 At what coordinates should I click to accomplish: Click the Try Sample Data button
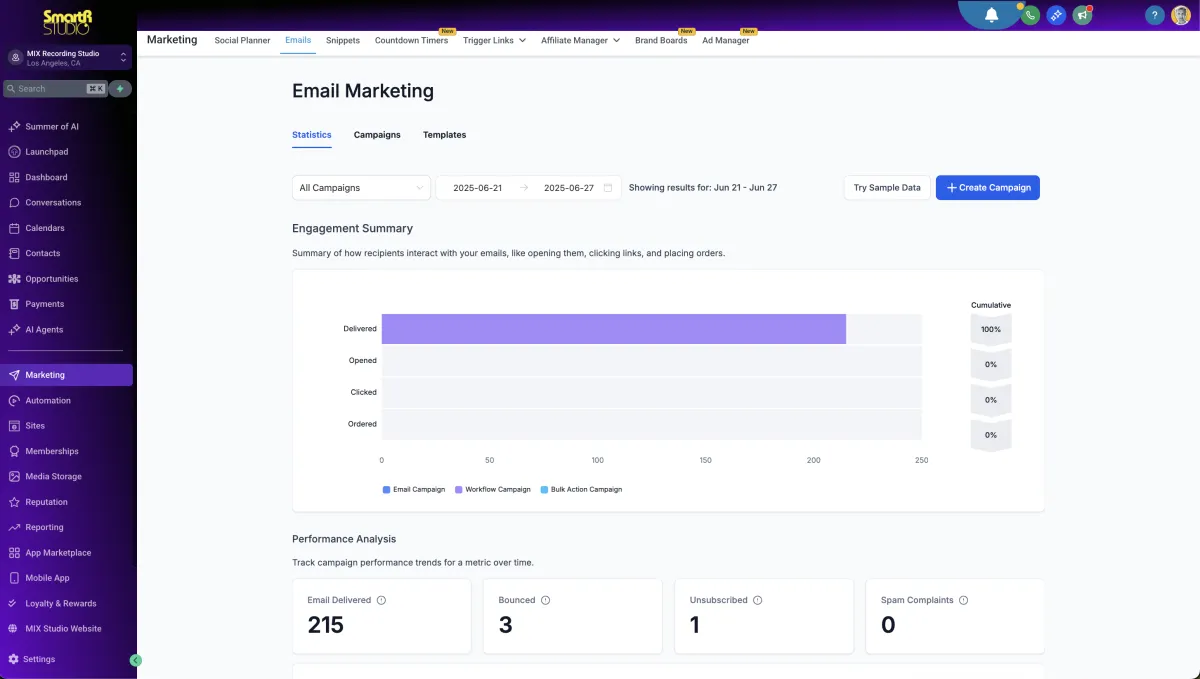(x=886, y=187)
